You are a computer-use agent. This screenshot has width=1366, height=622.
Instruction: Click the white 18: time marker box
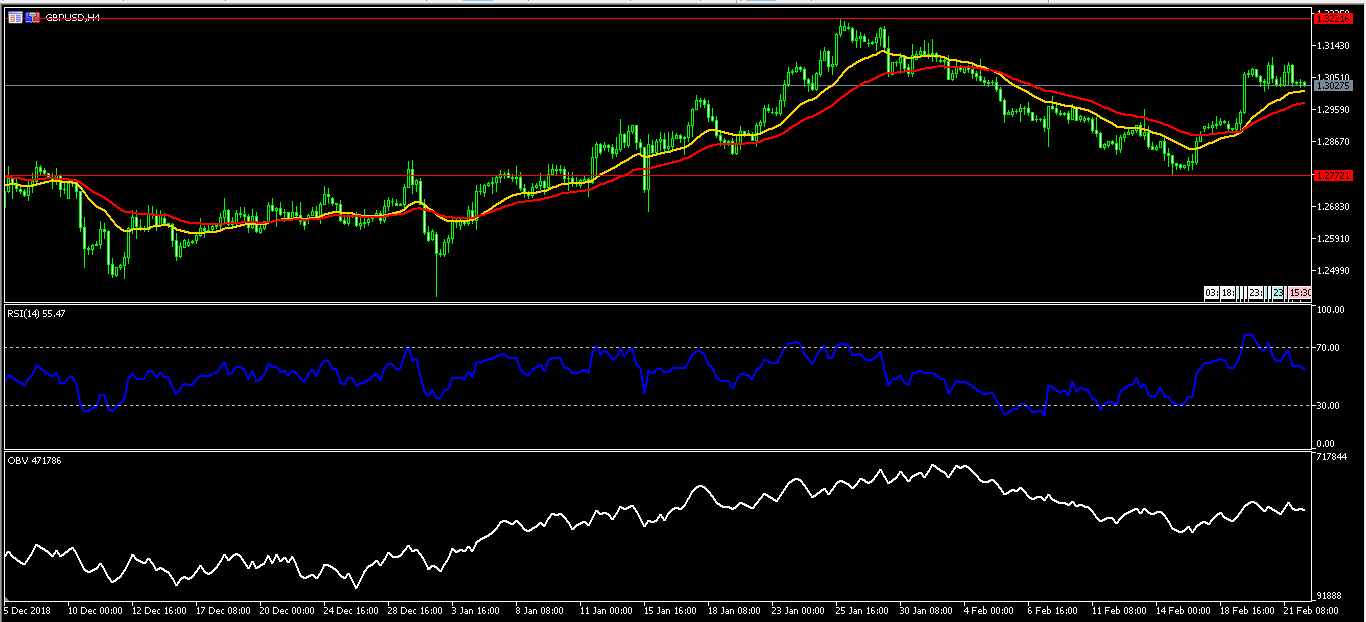pos(1227,293)
